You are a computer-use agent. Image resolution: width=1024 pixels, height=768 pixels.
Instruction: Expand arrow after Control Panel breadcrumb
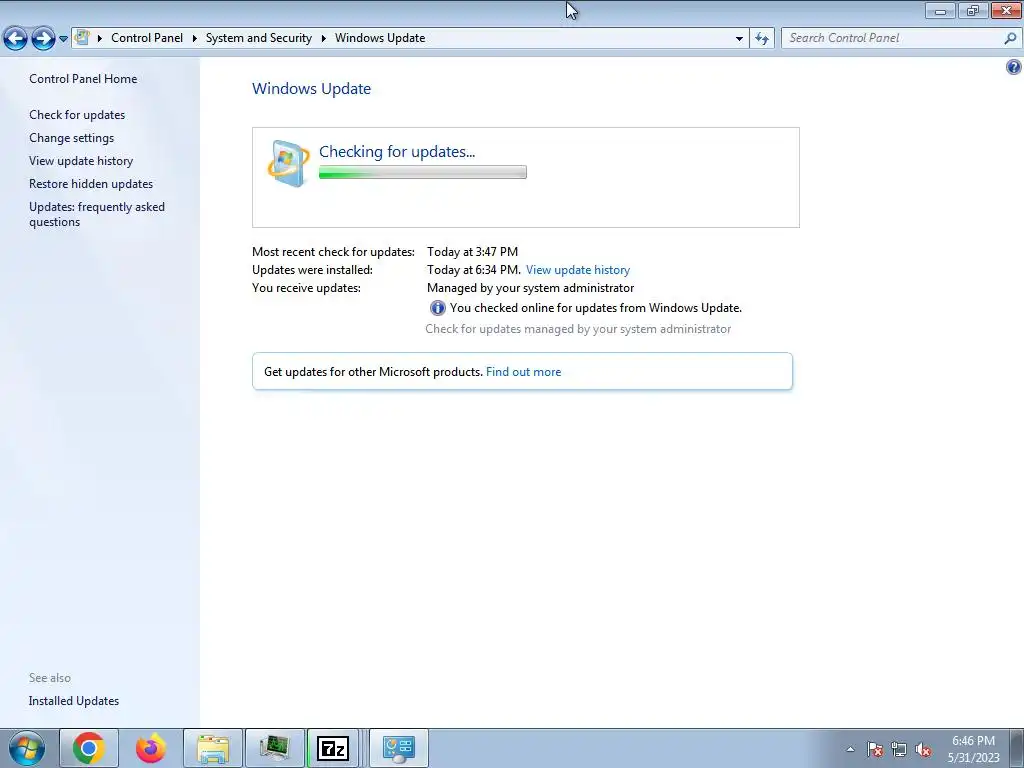point(195,39)
